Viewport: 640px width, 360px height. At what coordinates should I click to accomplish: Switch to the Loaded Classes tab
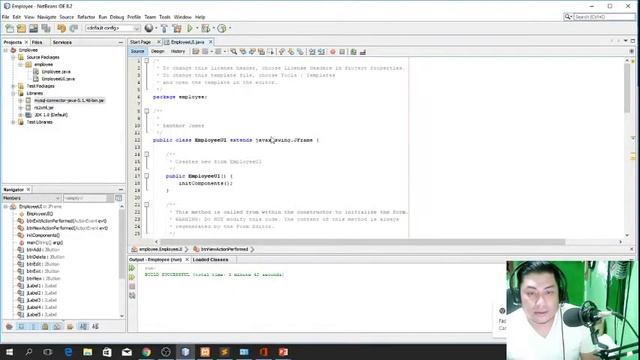pos(210,260)
